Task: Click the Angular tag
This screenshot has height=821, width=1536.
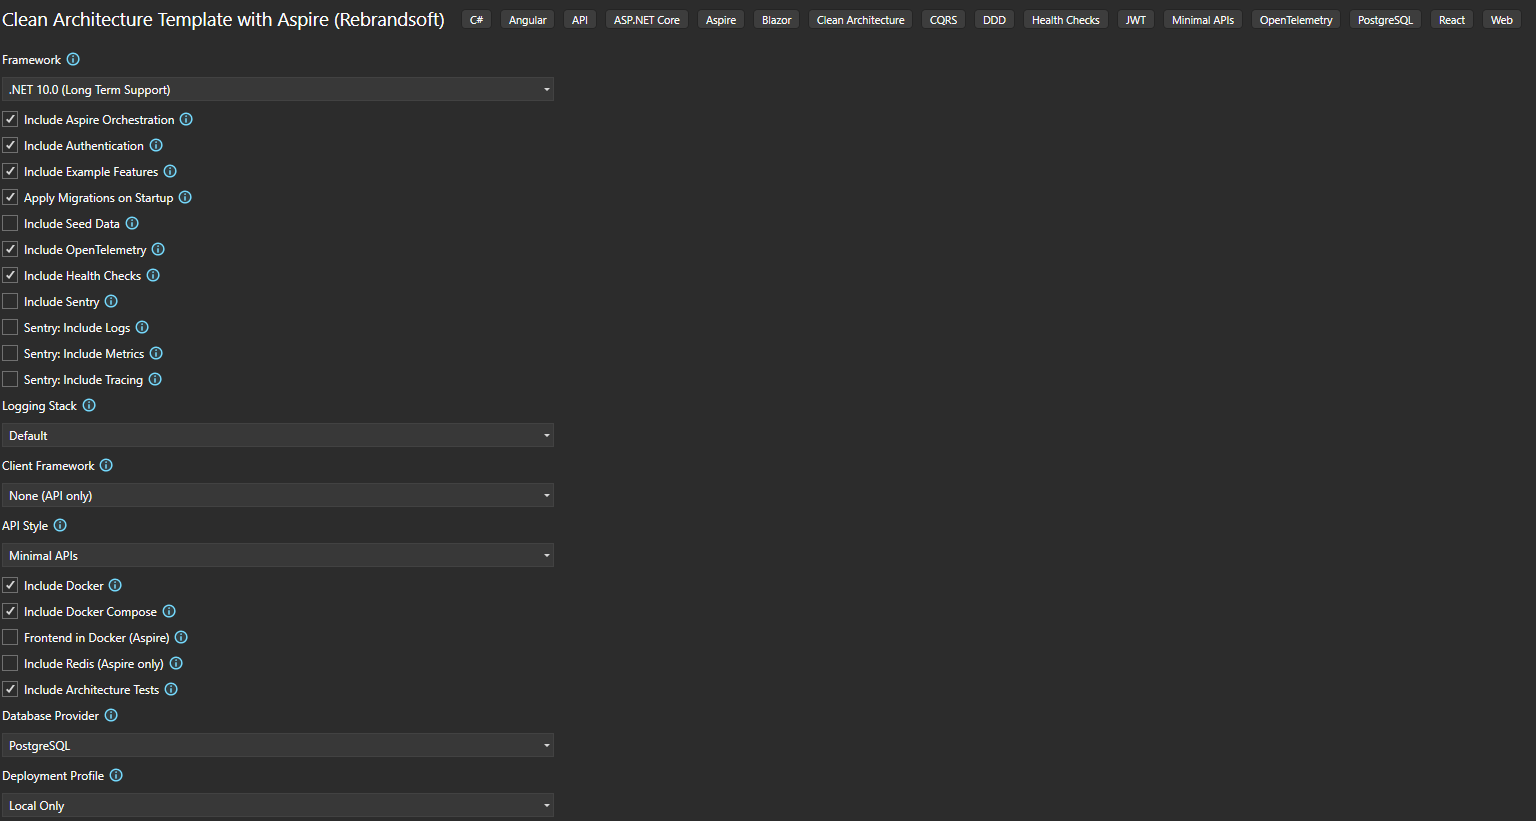Action: pos(528,20)
